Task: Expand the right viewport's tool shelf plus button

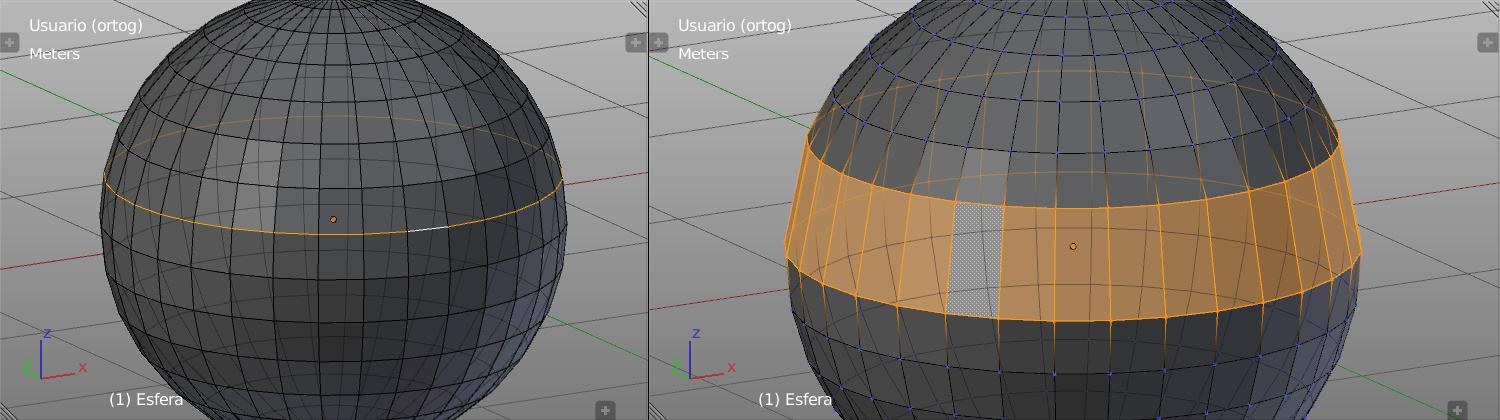Action: click(x=658, y=42)
